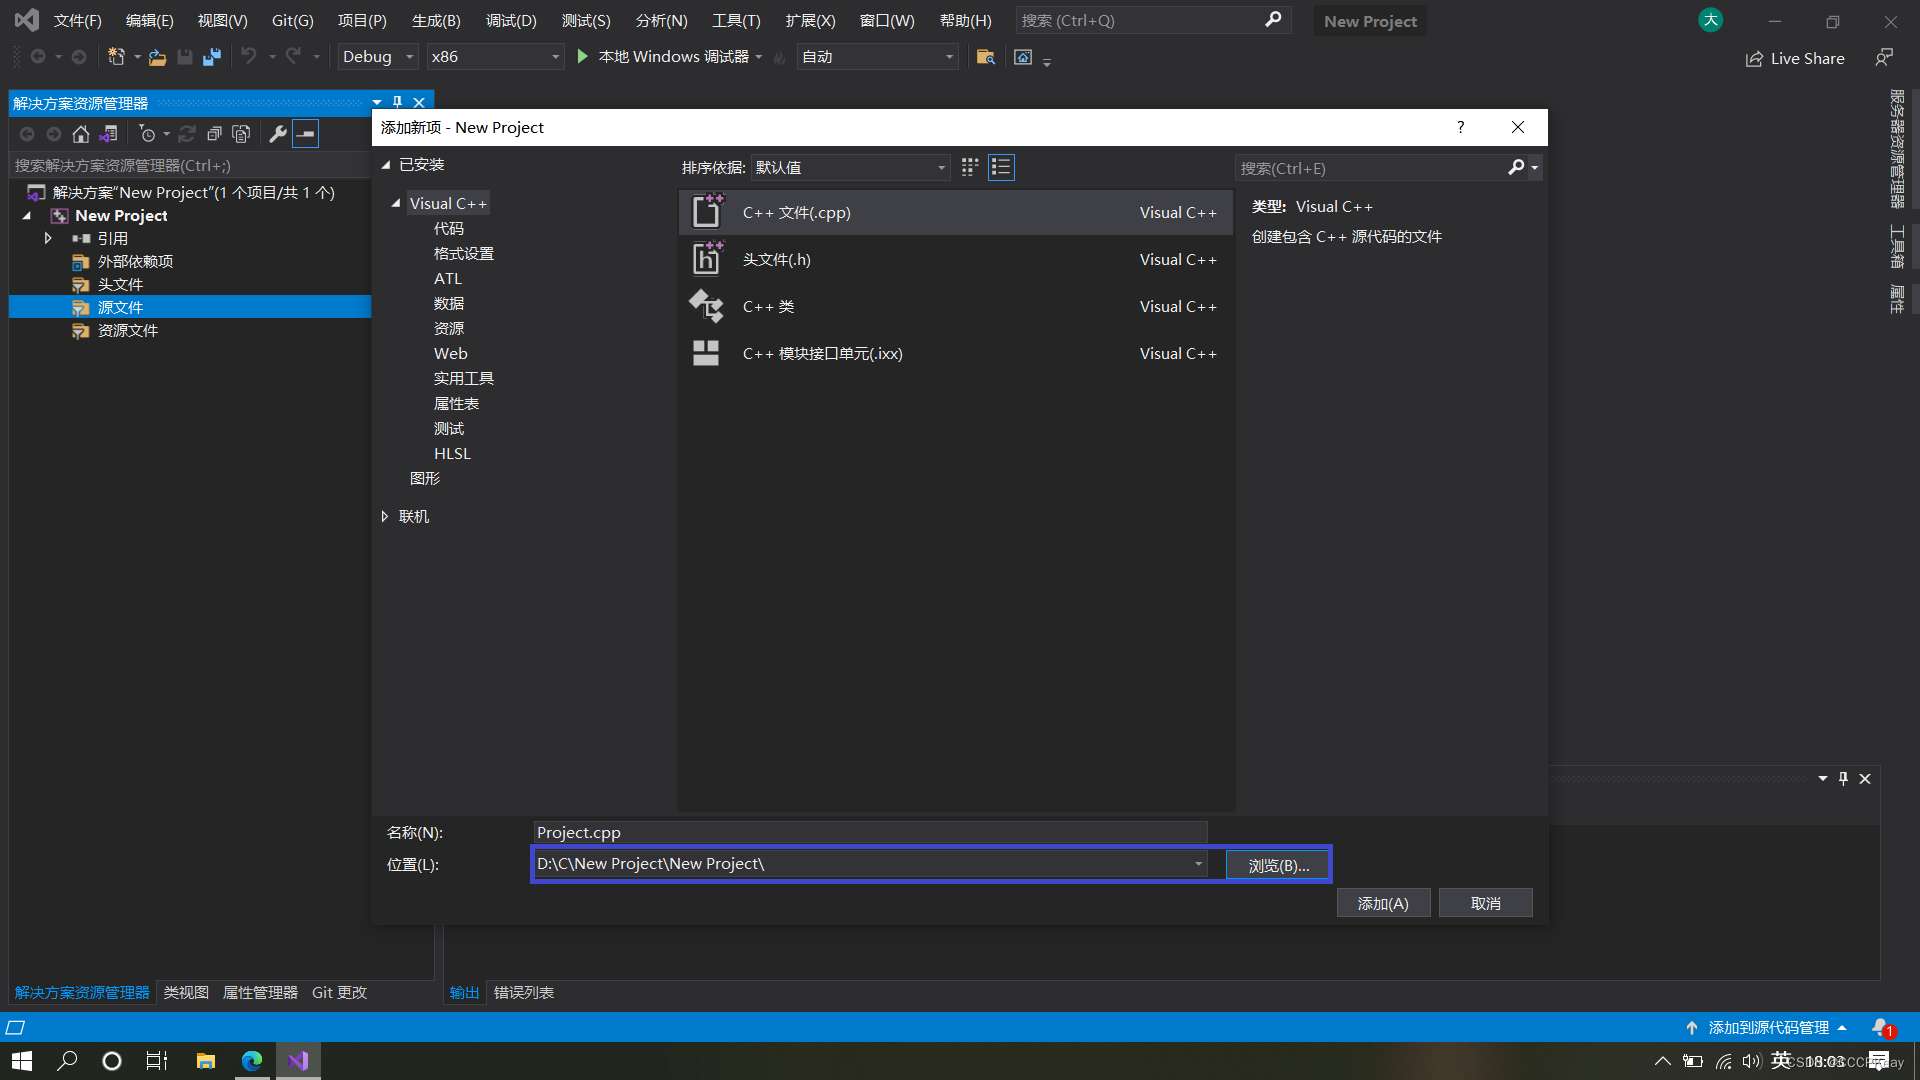Click the notifications bell in status bar

1882,1028
